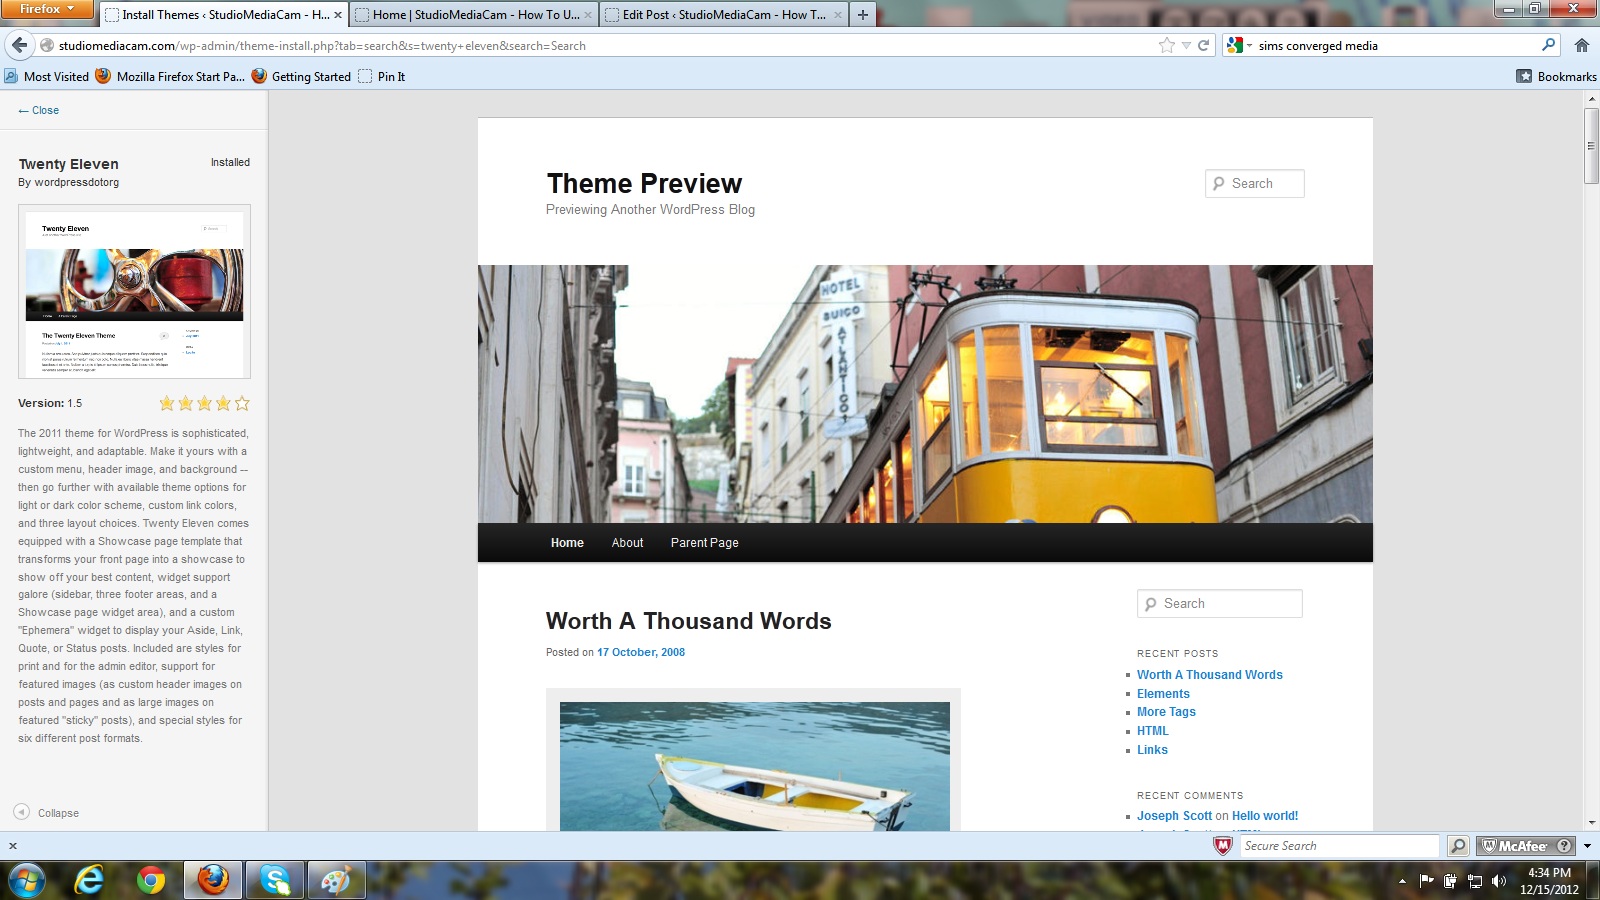Click the page scrollbar up arrow

click(x=1591, y=99)
